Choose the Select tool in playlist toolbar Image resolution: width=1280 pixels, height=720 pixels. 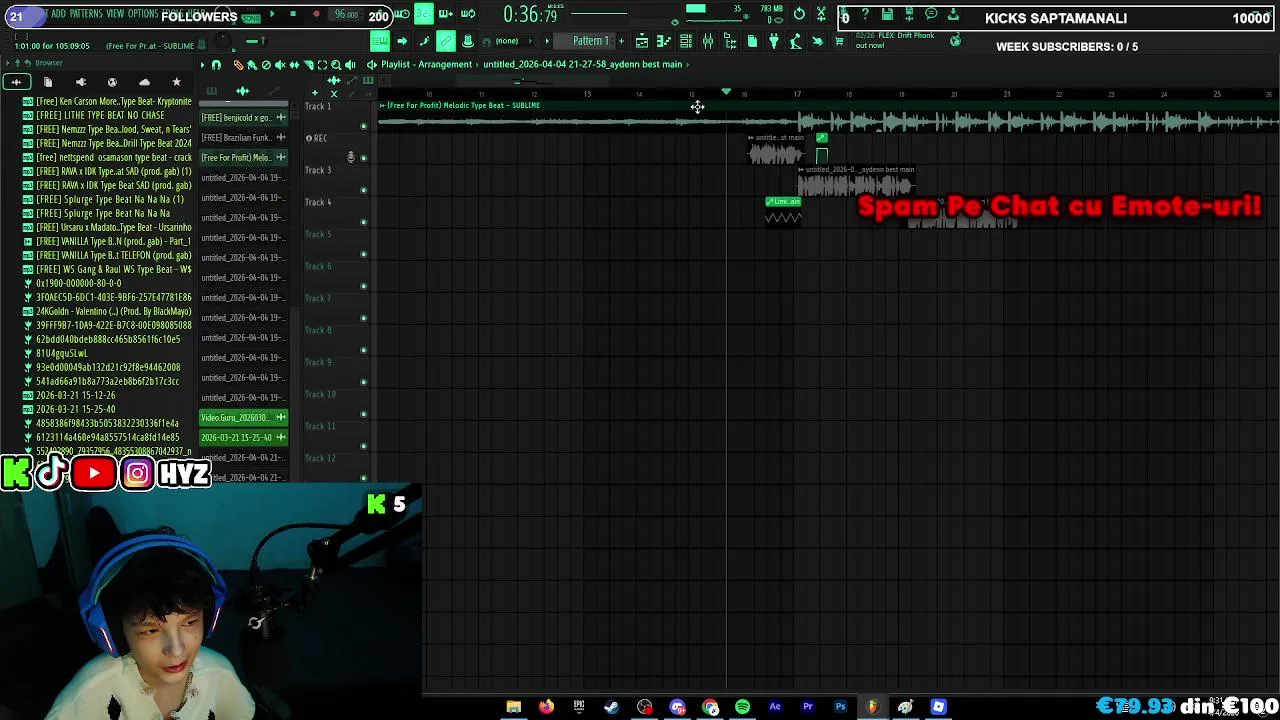coord(322,65)
